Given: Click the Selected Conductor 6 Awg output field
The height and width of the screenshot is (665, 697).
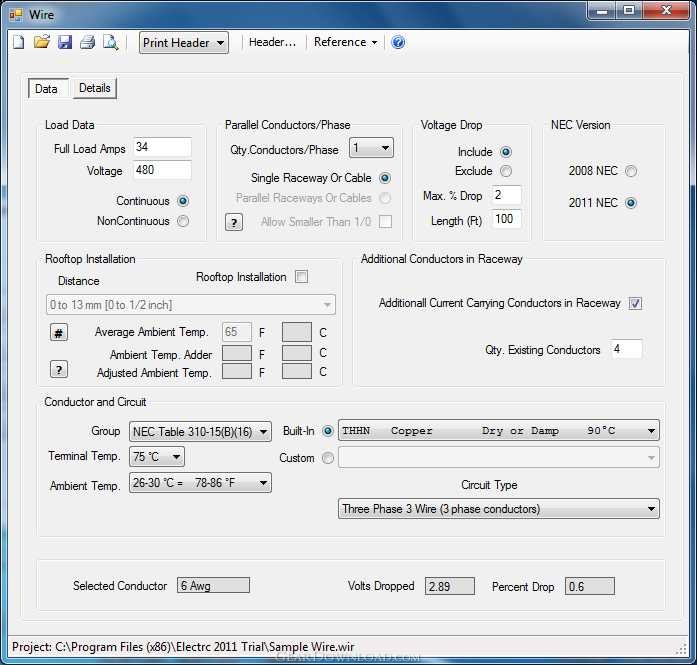Looking at the screenshot, I should (x=213, y=585).
